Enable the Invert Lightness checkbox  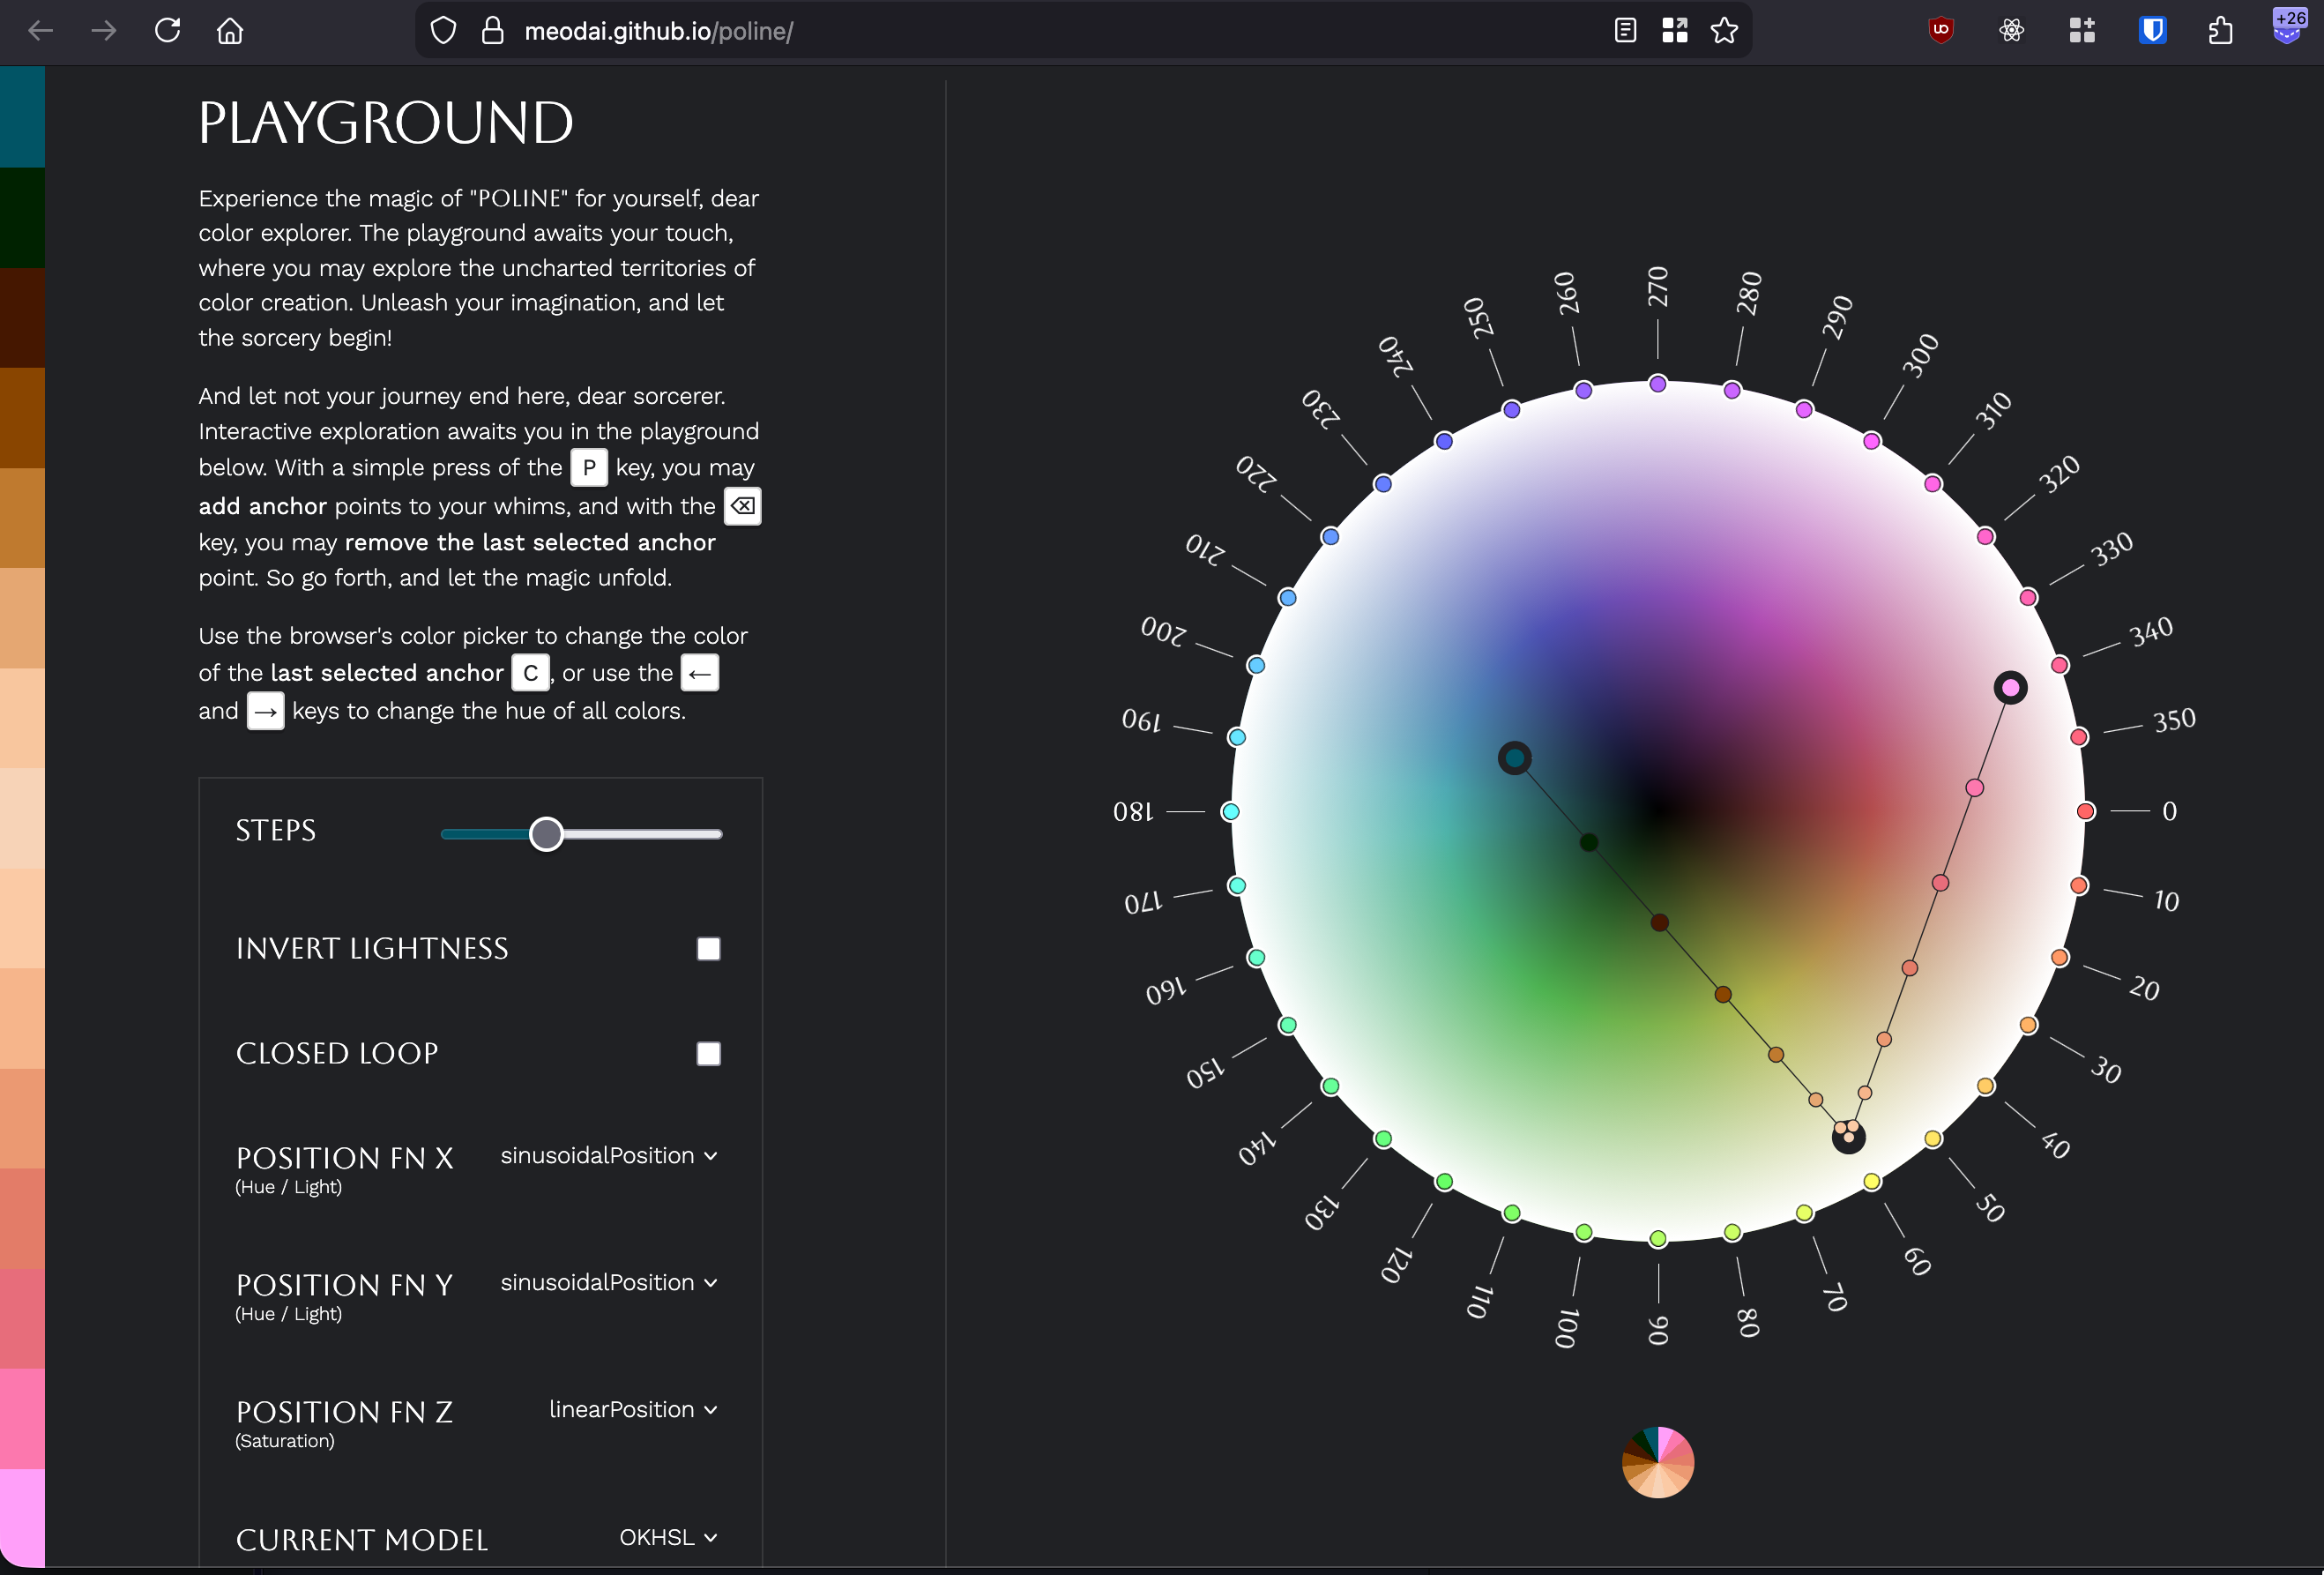(x=708, y=948)
